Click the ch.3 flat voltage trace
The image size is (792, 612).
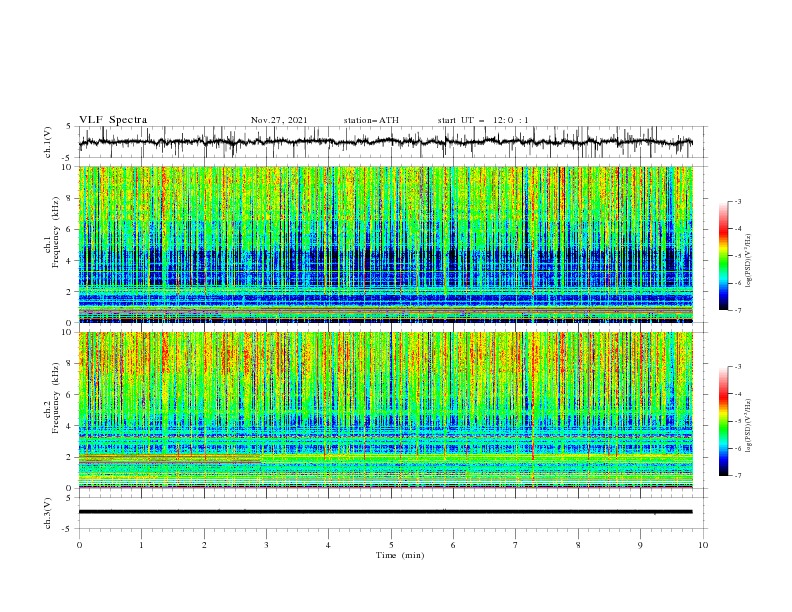(x=385, y=512)
